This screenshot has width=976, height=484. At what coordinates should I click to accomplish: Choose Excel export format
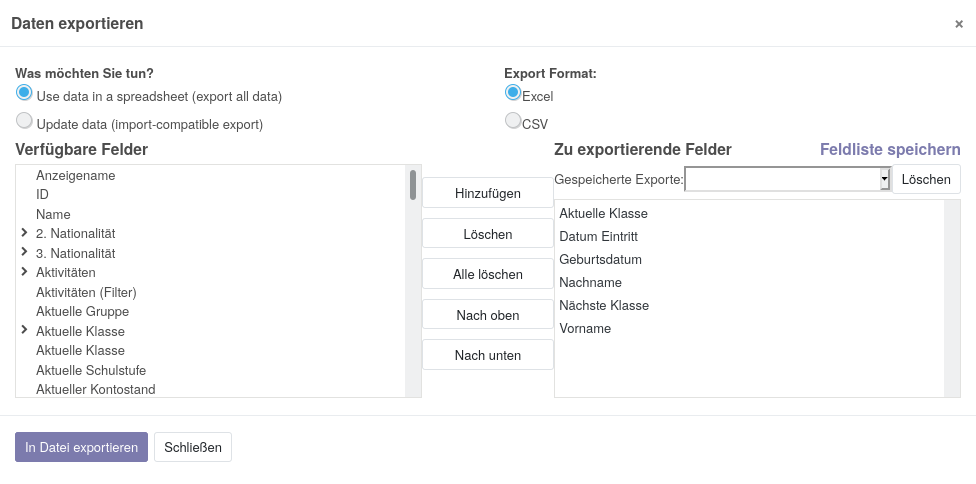(513, 93)
